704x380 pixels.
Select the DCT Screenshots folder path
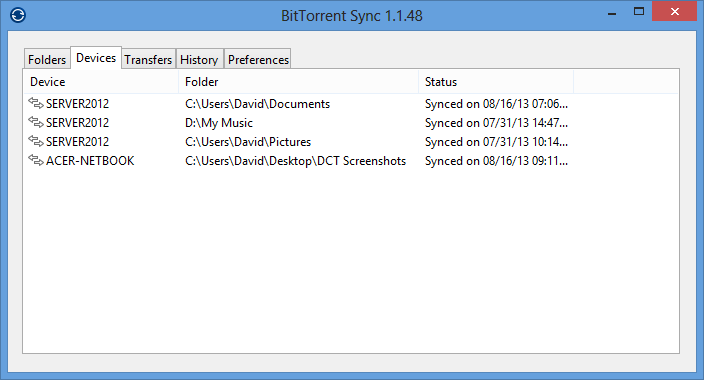pos(295,161)
